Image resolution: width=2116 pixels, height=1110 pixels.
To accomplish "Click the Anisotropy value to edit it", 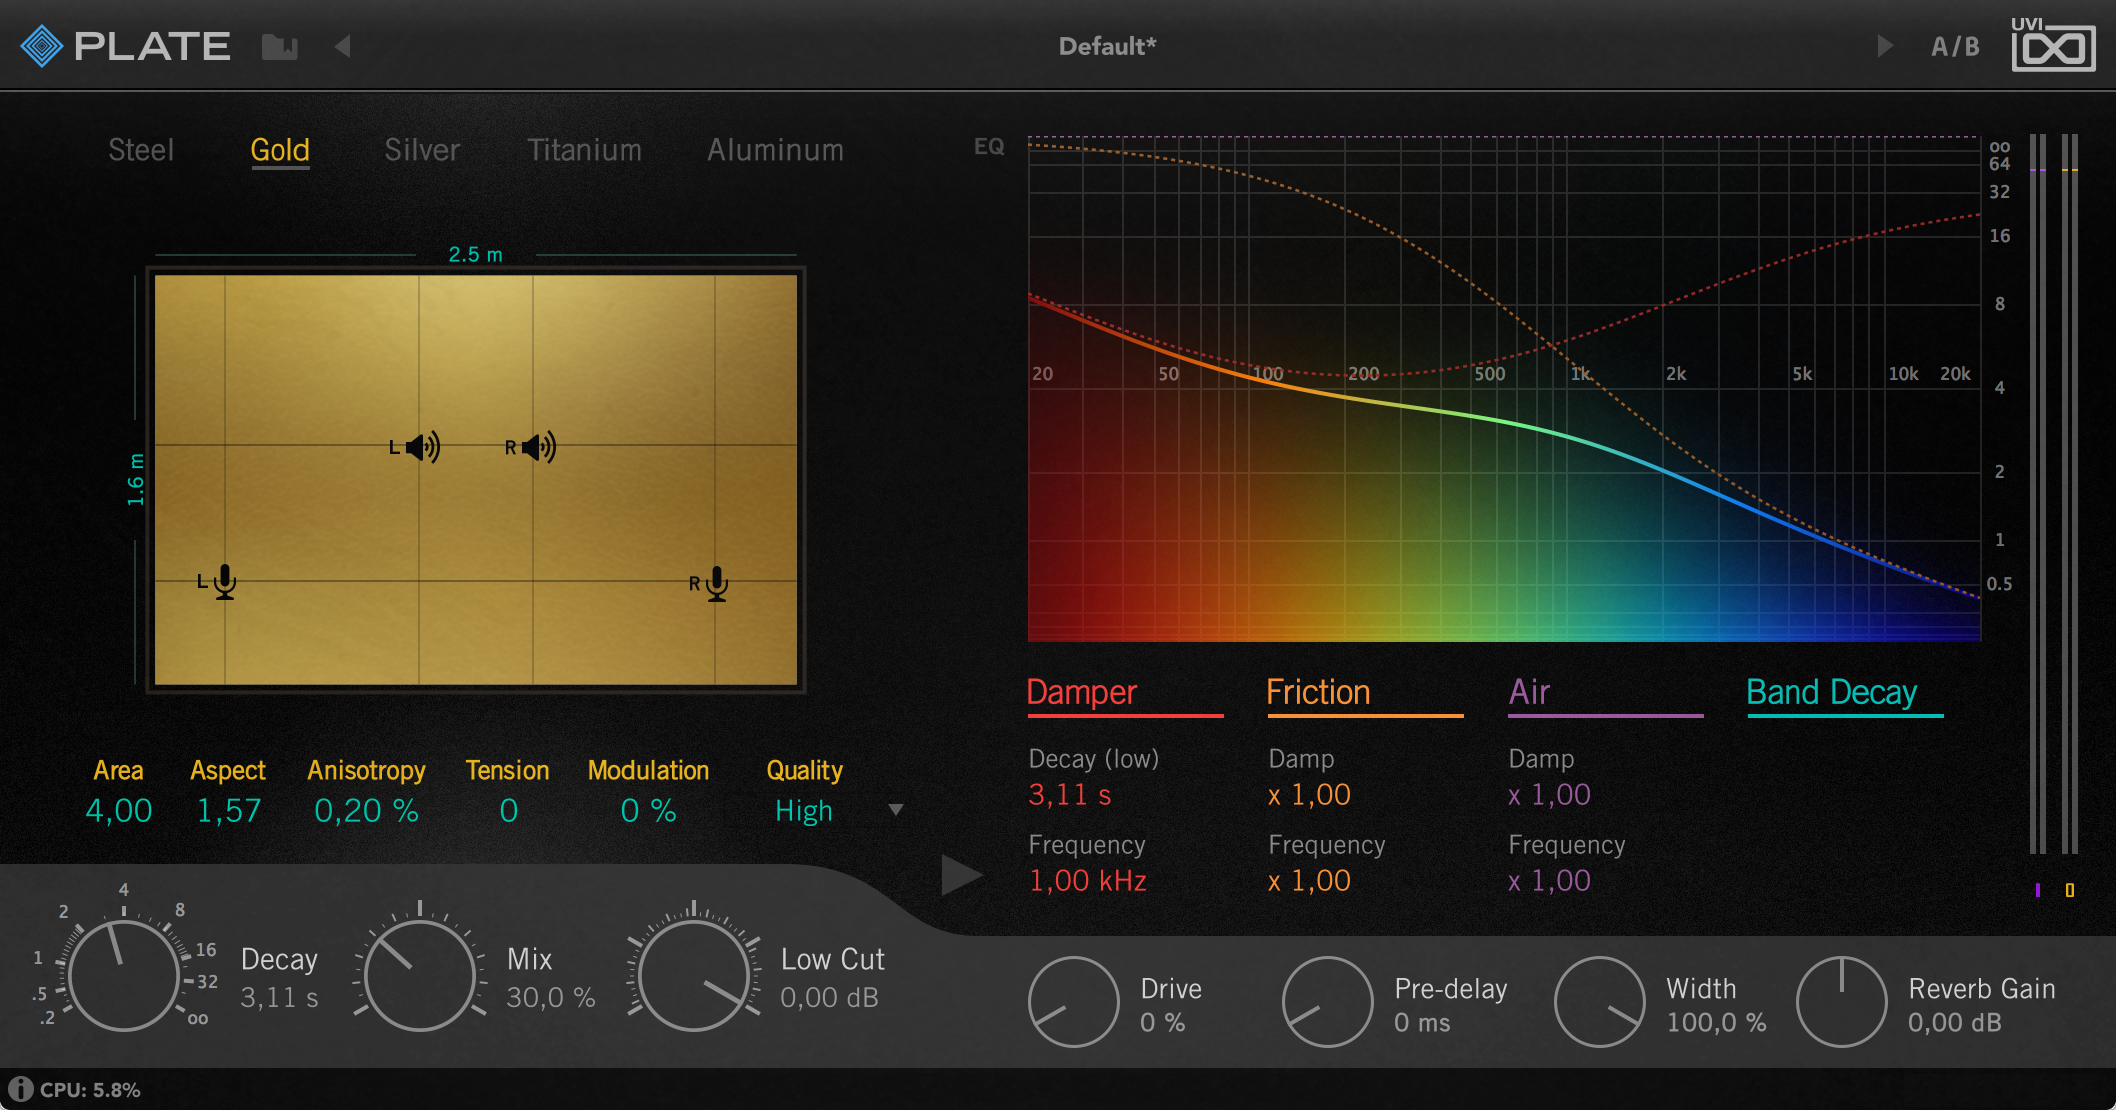I will point(366,811).
